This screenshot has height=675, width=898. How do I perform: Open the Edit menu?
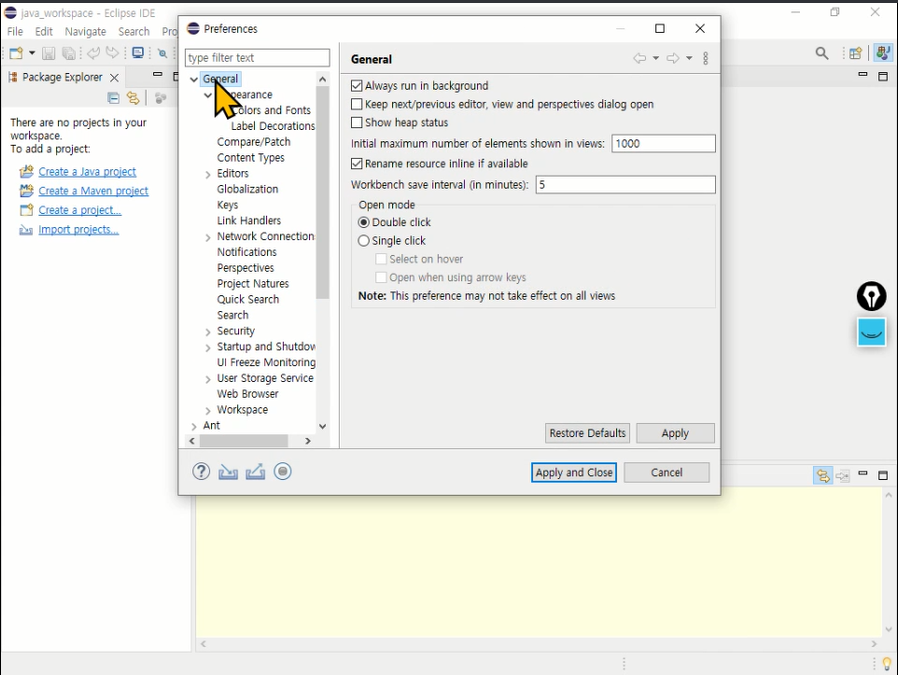(44, 31)
